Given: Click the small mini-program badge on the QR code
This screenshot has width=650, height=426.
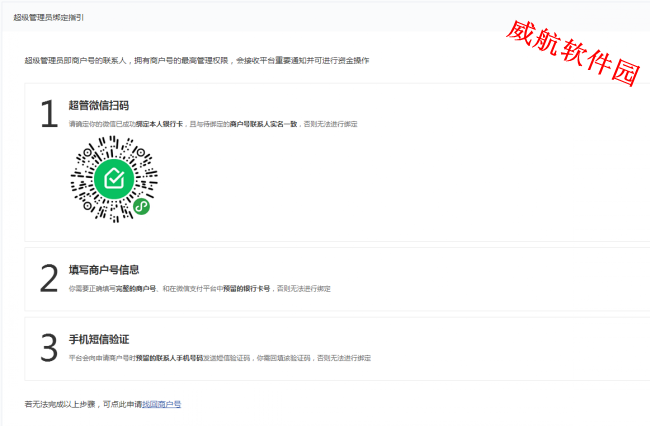Looking at the screenshot, I should [141, 206].
